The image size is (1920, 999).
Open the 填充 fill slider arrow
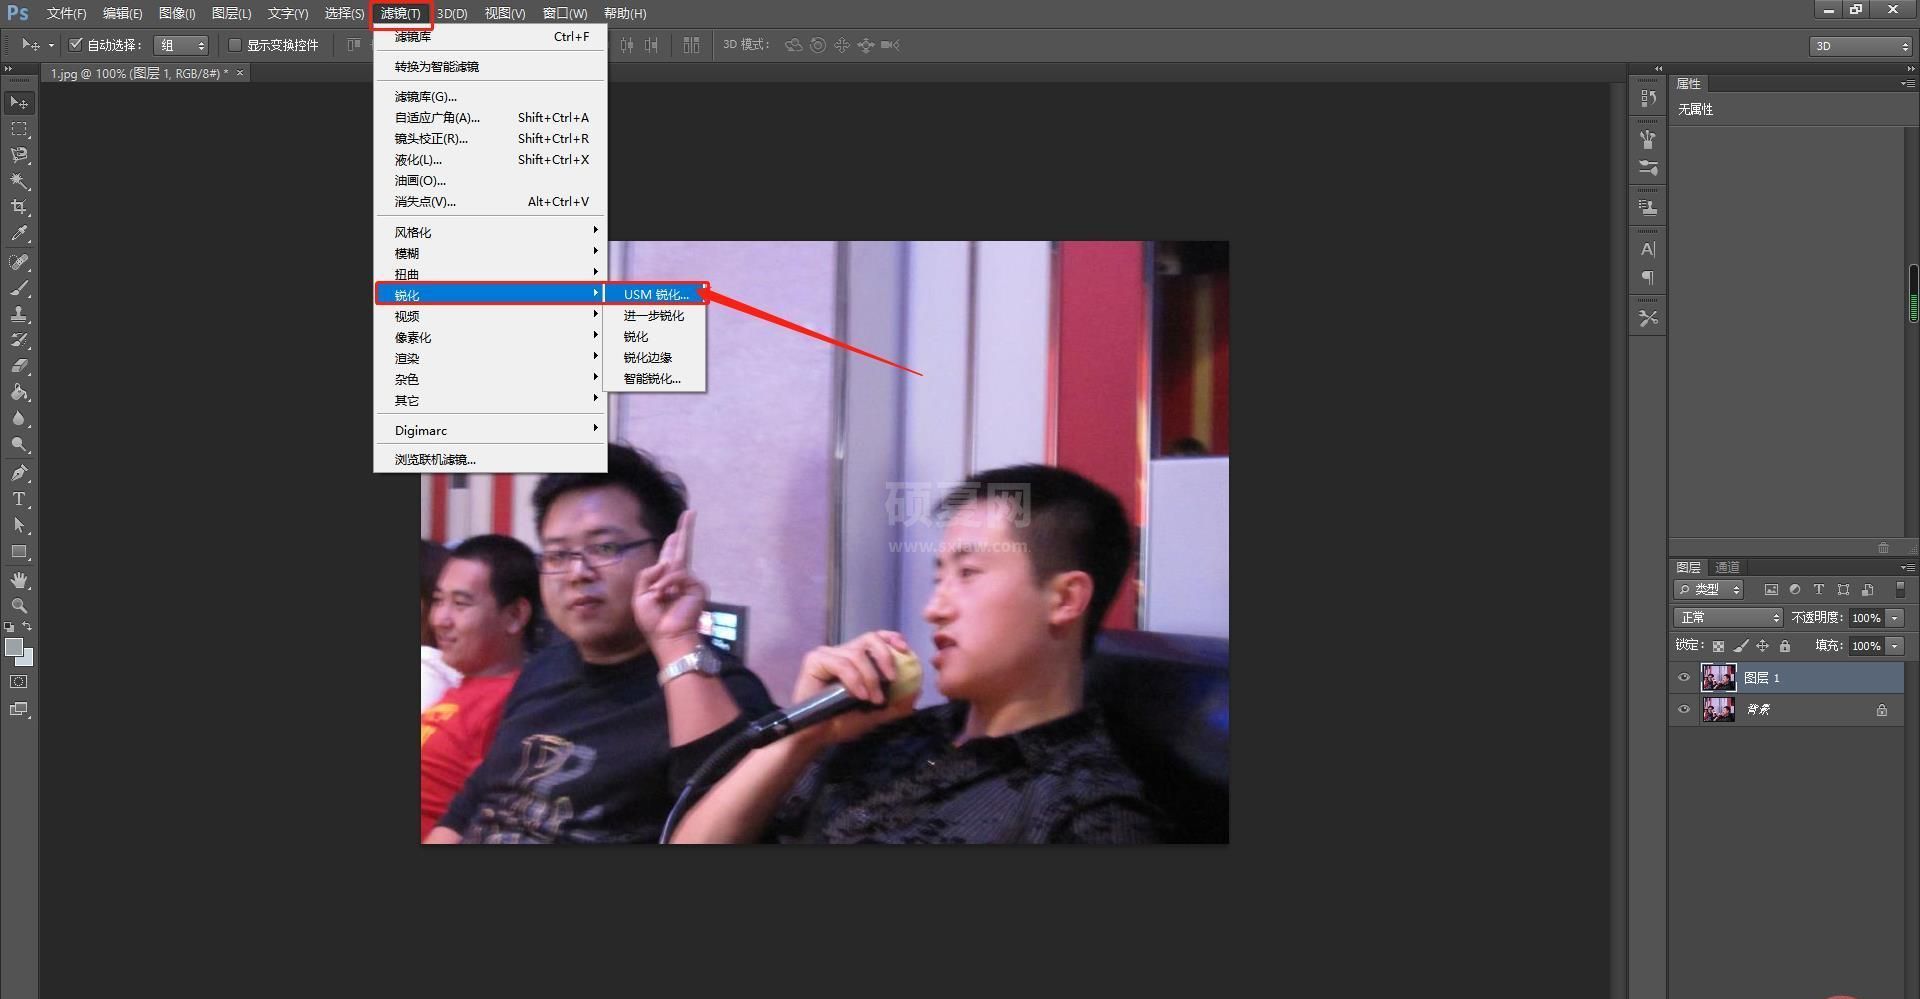click(x=1895, y=646)
